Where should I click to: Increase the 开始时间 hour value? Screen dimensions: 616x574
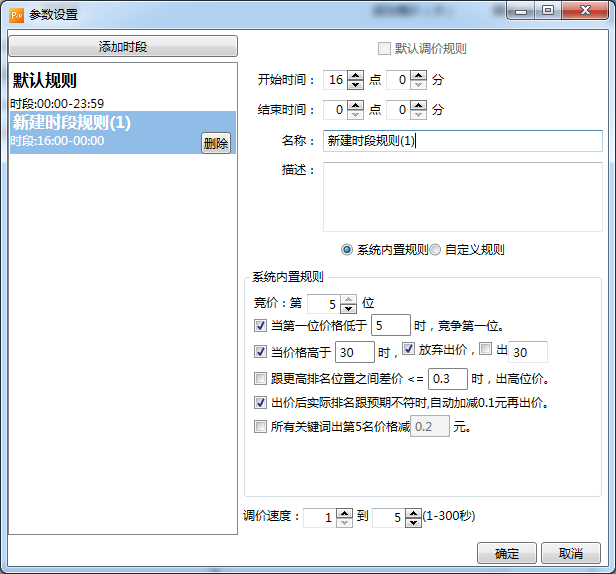coord(356,75)
